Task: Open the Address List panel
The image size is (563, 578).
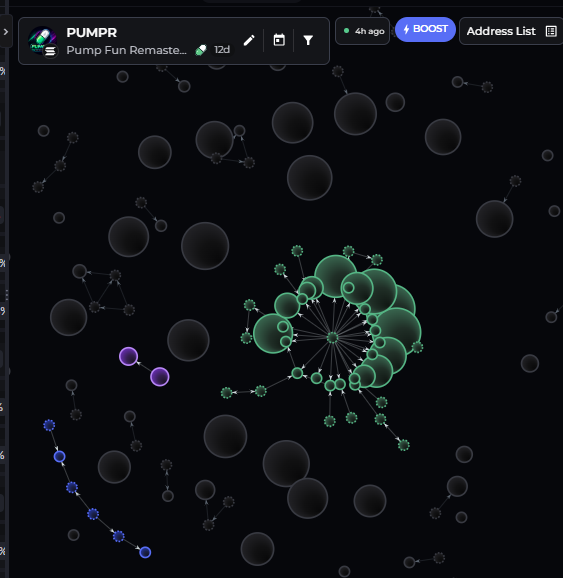Action: 511,31
